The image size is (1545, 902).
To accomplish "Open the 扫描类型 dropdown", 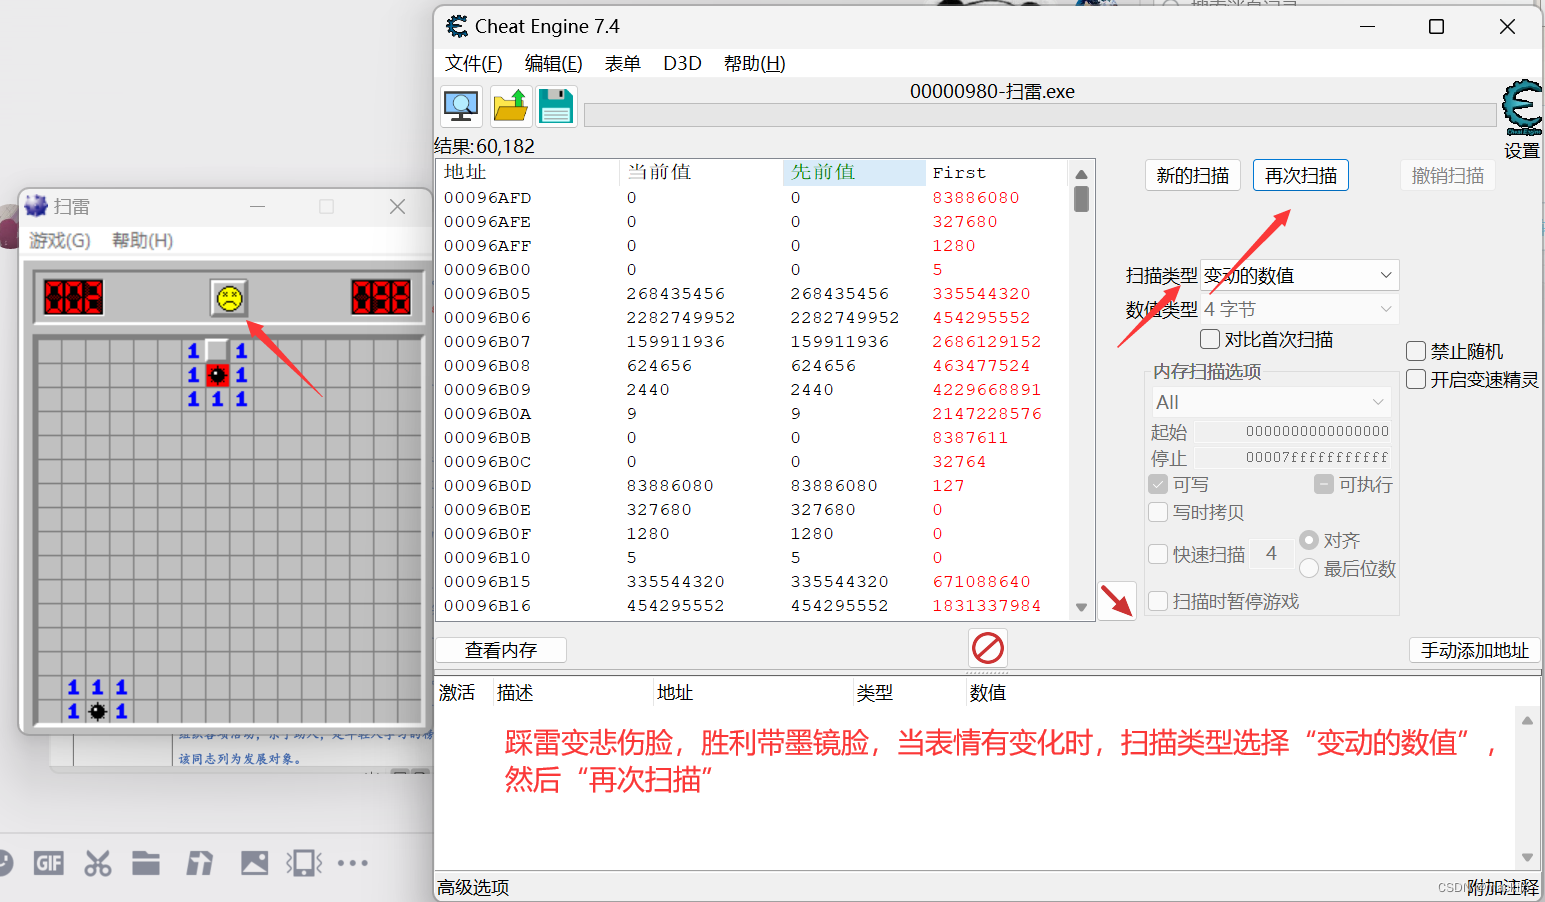I will pyautogui.click(x=1299, y=275).
